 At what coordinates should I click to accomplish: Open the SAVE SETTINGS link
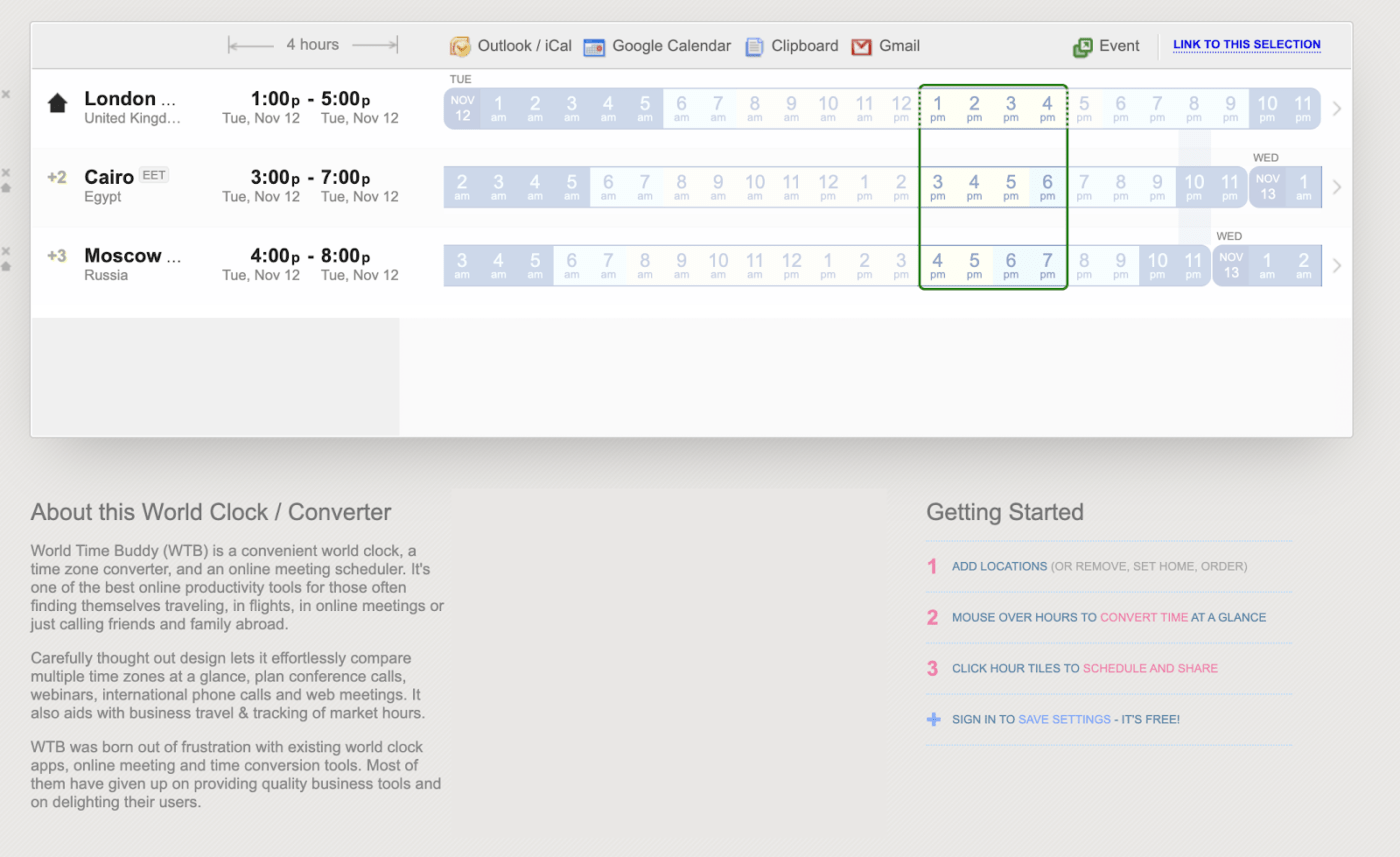click(x=1064, y=719)
